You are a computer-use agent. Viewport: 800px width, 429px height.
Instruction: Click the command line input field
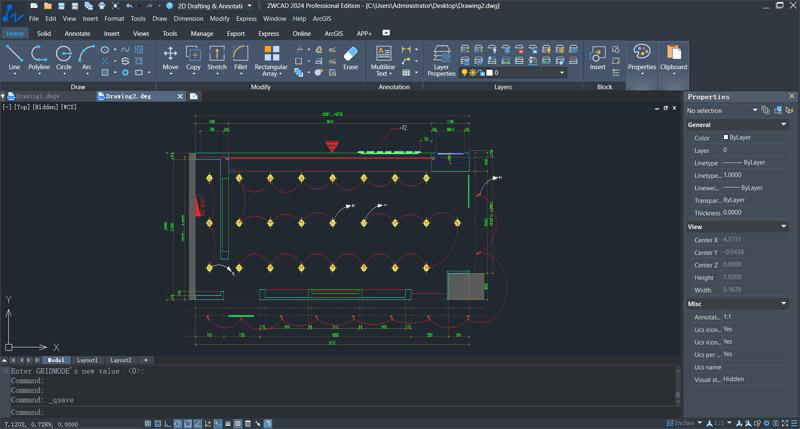click(342, 412)
